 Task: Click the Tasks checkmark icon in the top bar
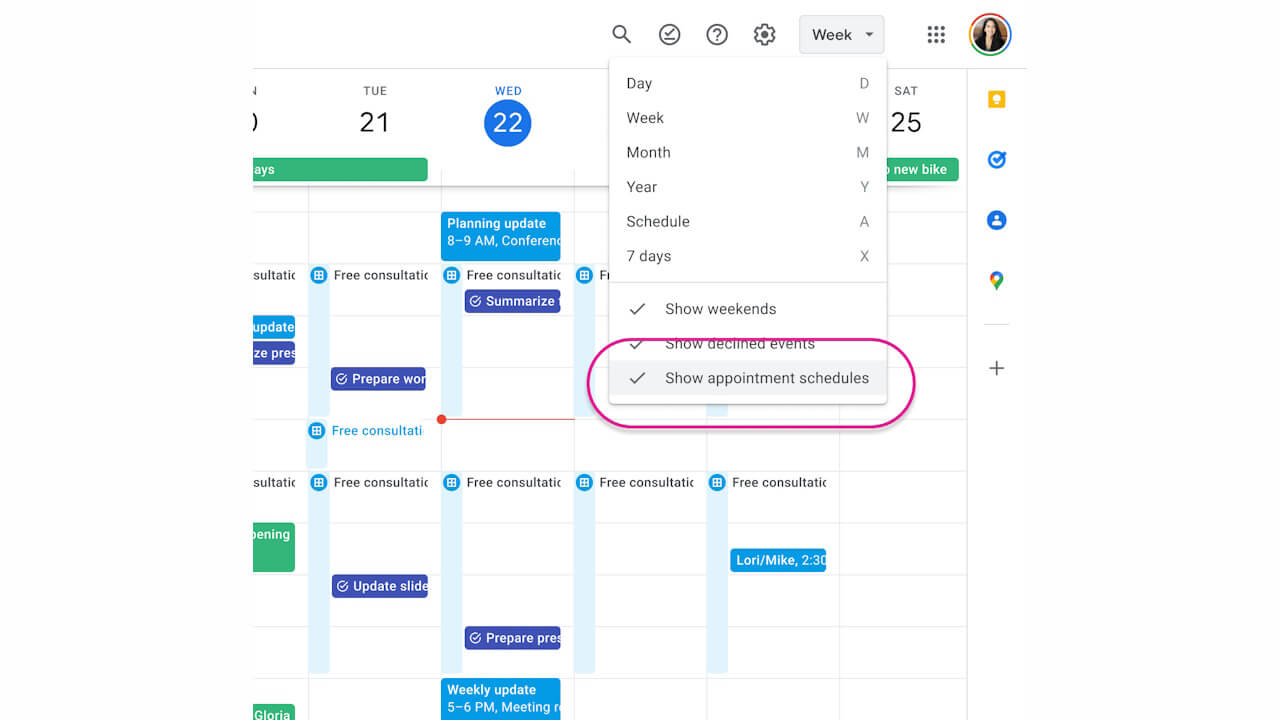[x=669, y=33]
